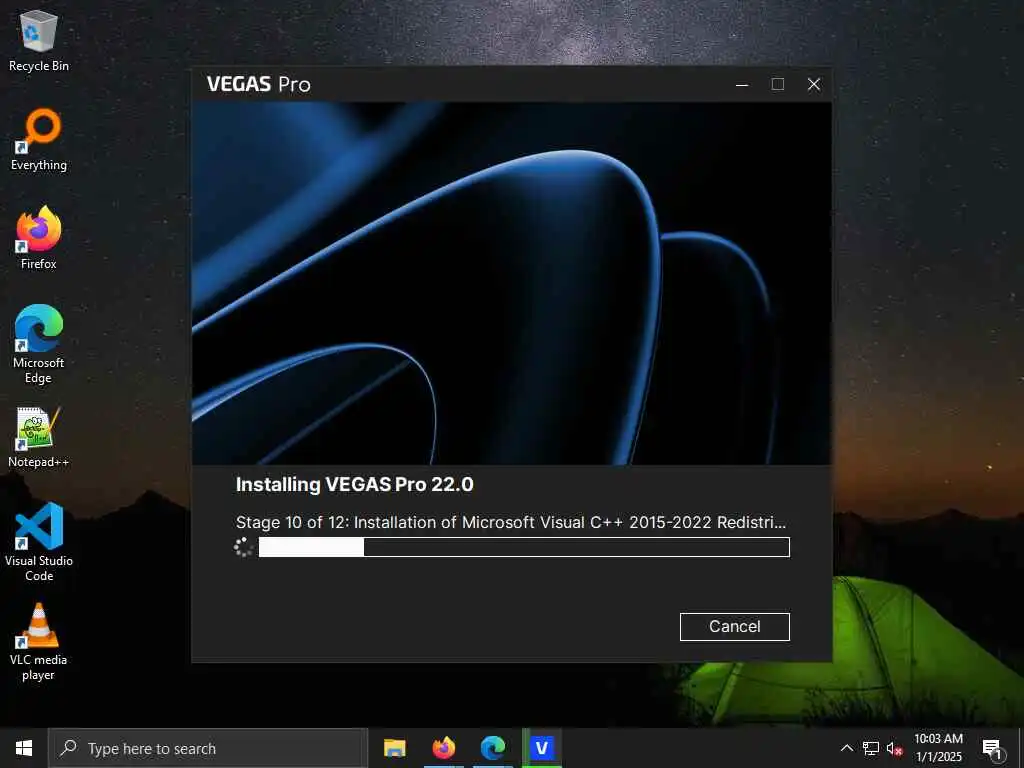Click the 'Stage 10 of 12' status text
Image resolution: width=1024 pixels, height=768 pixels.
coord(511,522)
